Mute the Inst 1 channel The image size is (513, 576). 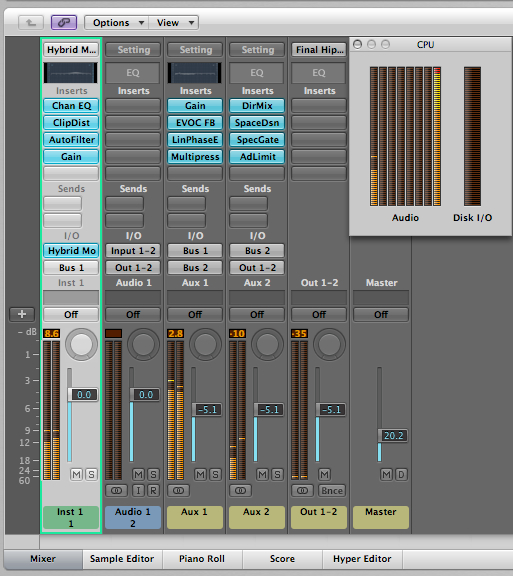point(76,474)
